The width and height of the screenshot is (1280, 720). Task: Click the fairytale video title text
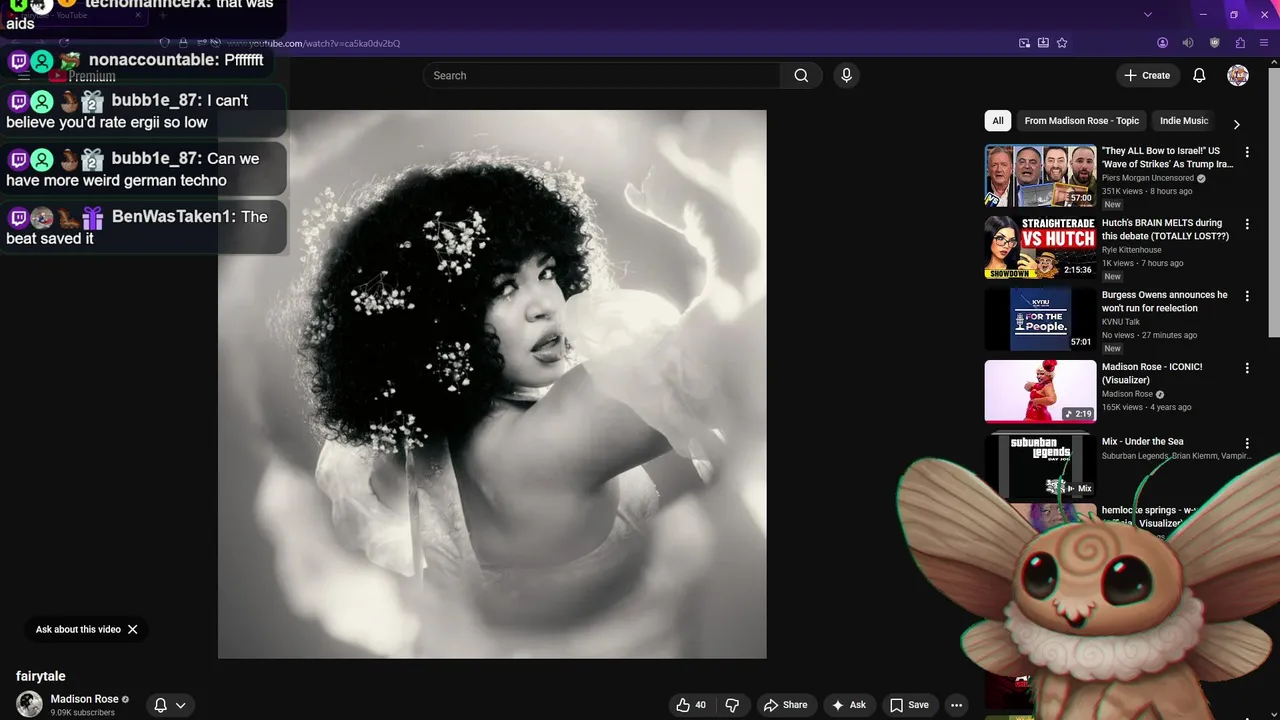click(41, 676)
